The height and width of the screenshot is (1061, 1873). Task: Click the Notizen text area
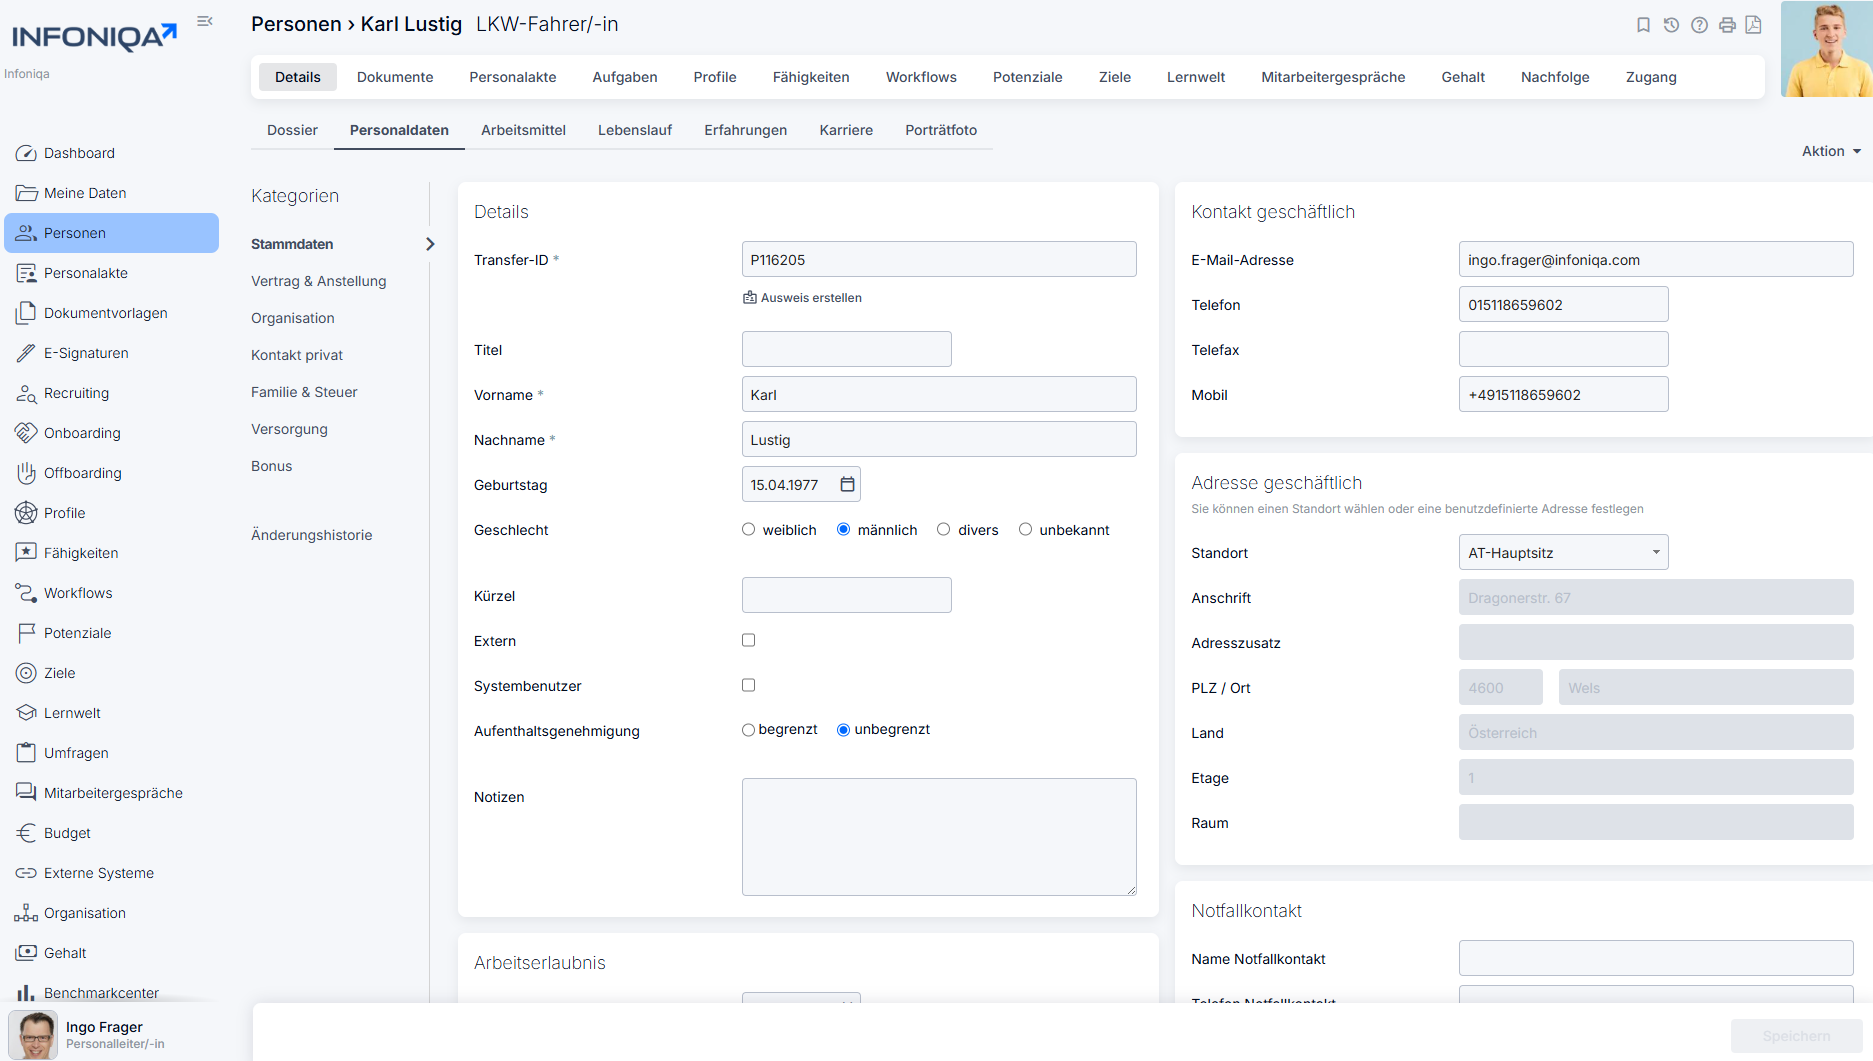[939, 837]
